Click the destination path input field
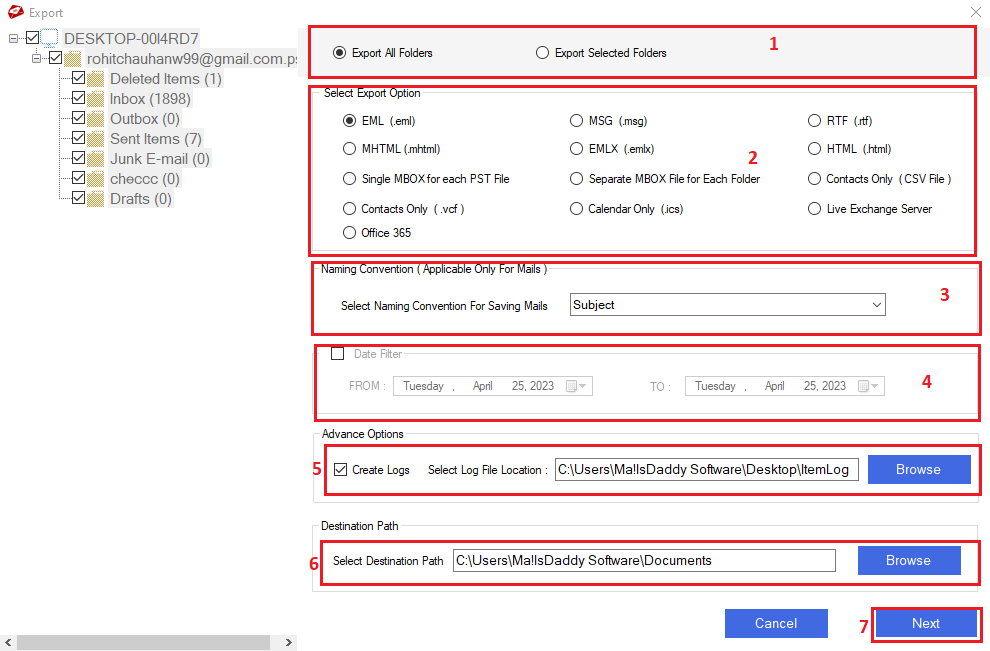Viewport: 990px width, 651px height. [x=644, y=561]
